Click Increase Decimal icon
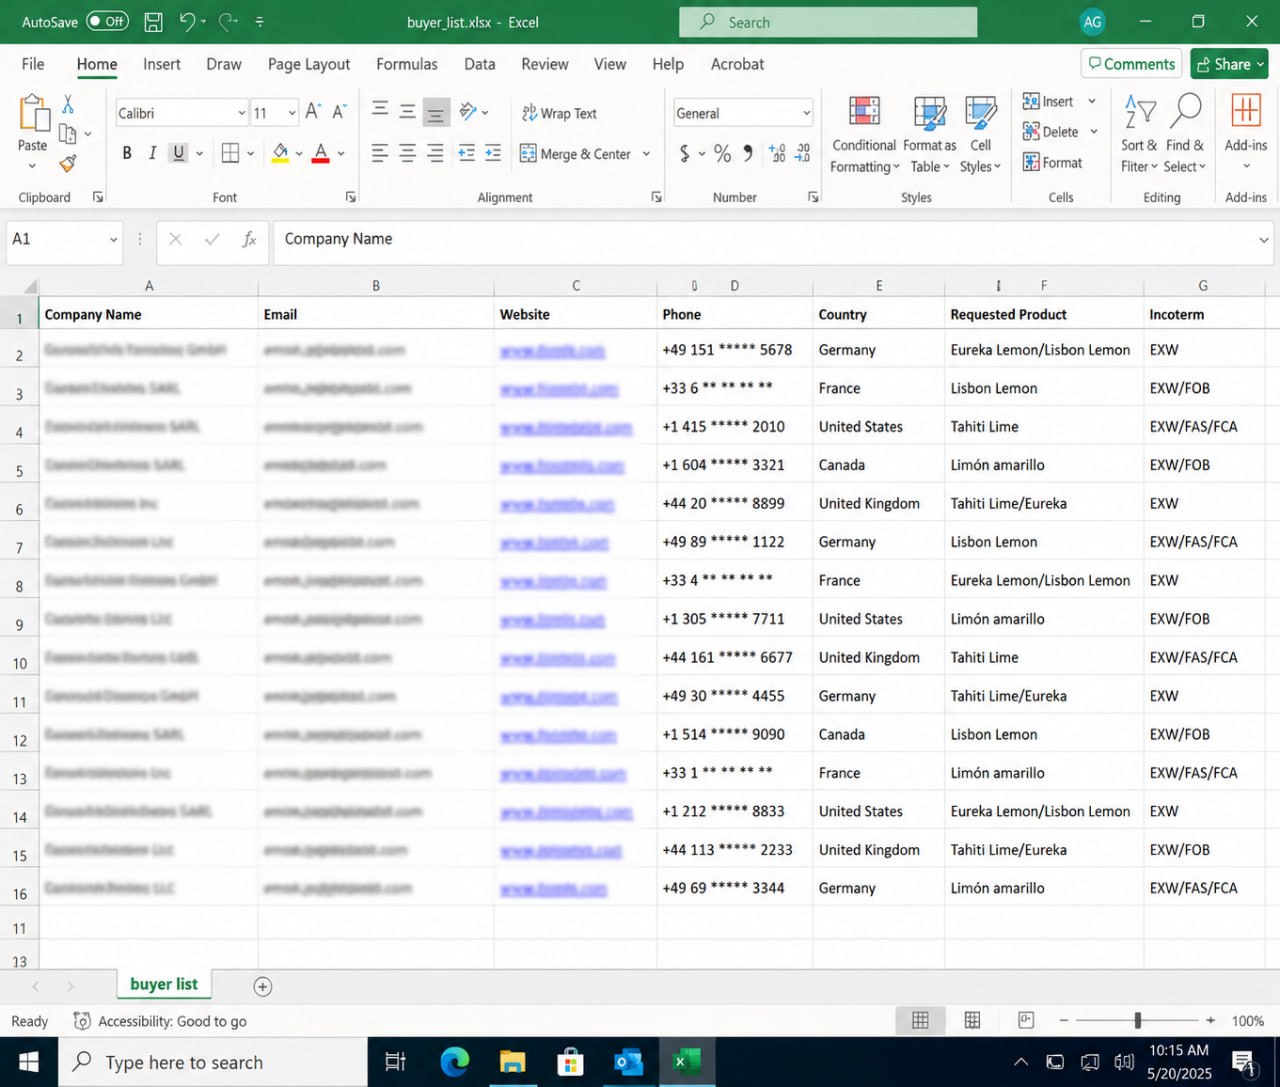The width and height of the screenshot is (1280, 1087). click(777, 153)
